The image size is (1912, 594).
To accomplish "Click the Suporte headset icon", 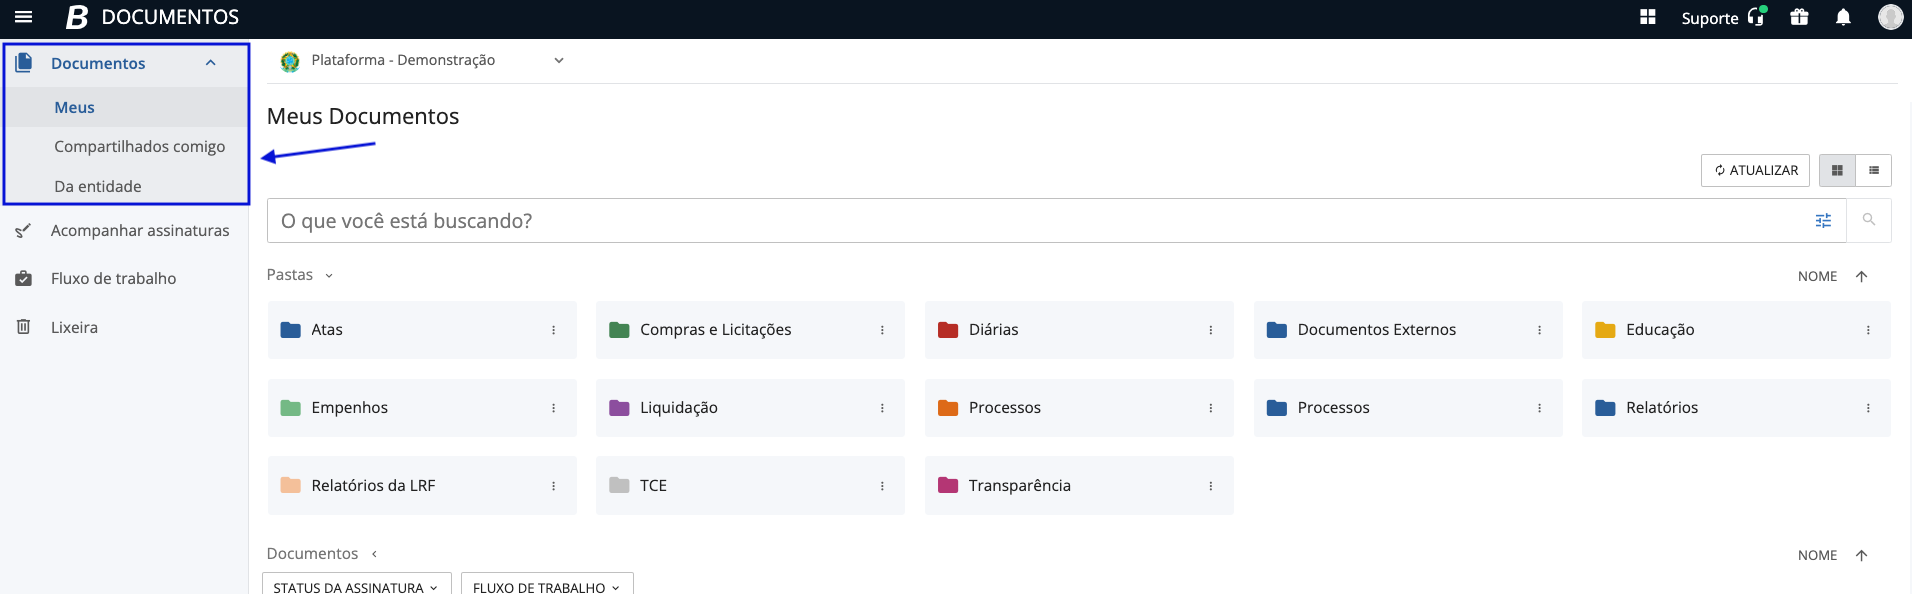I will (x=1756, y=17).
